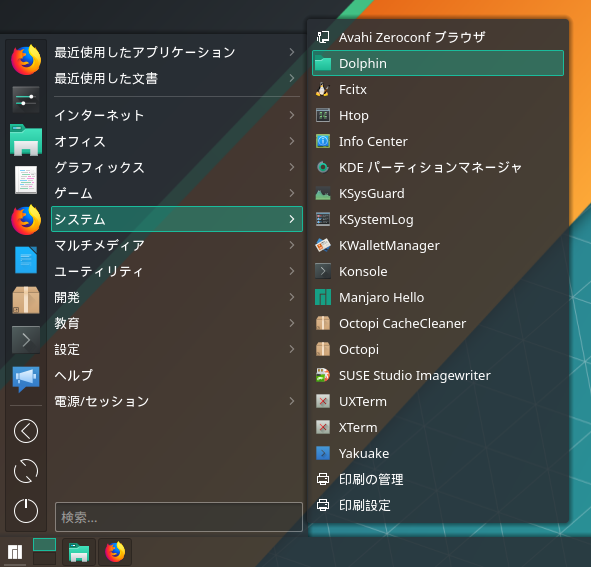Launch Octopi package box in favorites sidebar
The height and width of the screenshot is (567, 591).
click(26, 300)
